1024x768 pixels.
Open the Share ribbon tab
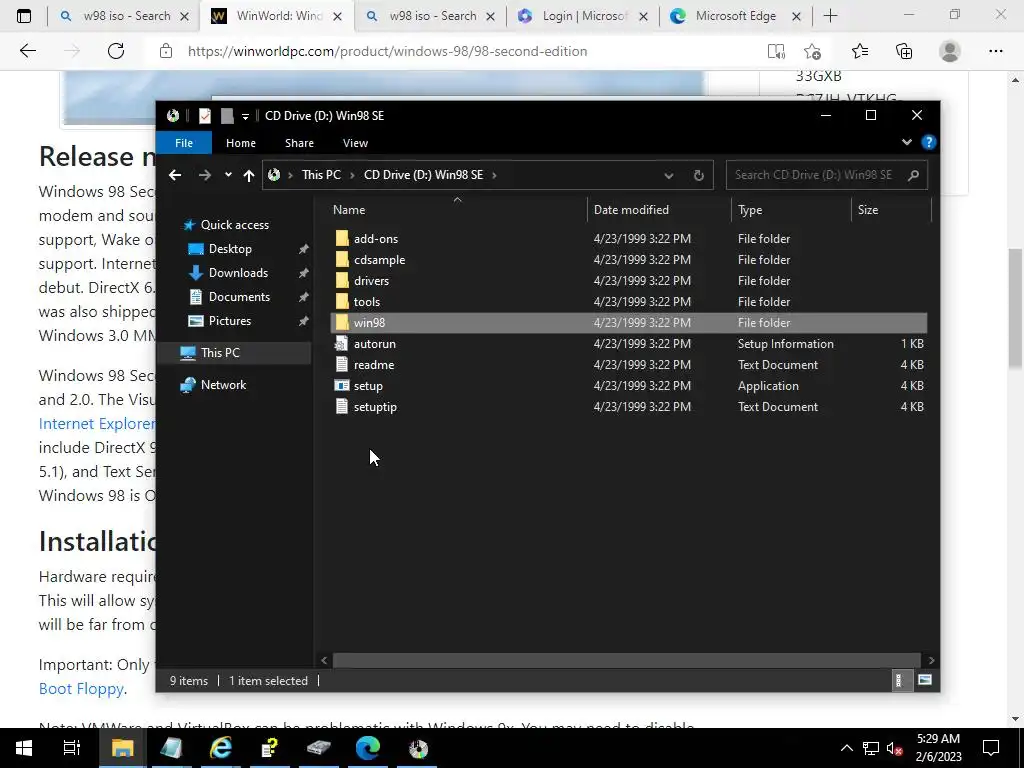point(299,142)
